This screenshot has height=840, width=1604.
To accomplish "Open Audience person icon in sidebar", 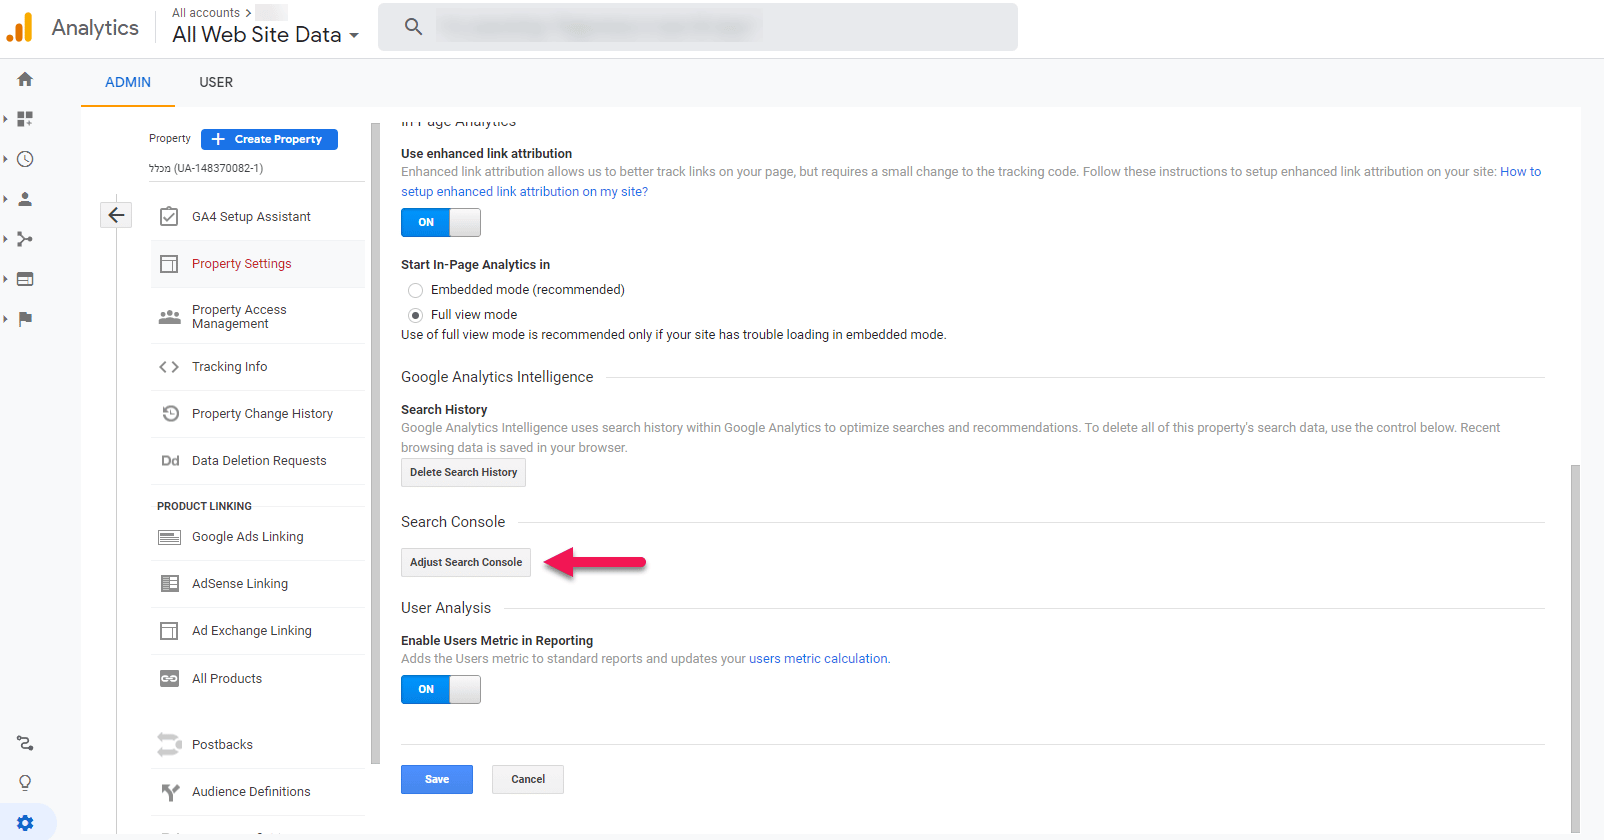I will (x=25, y=199).
